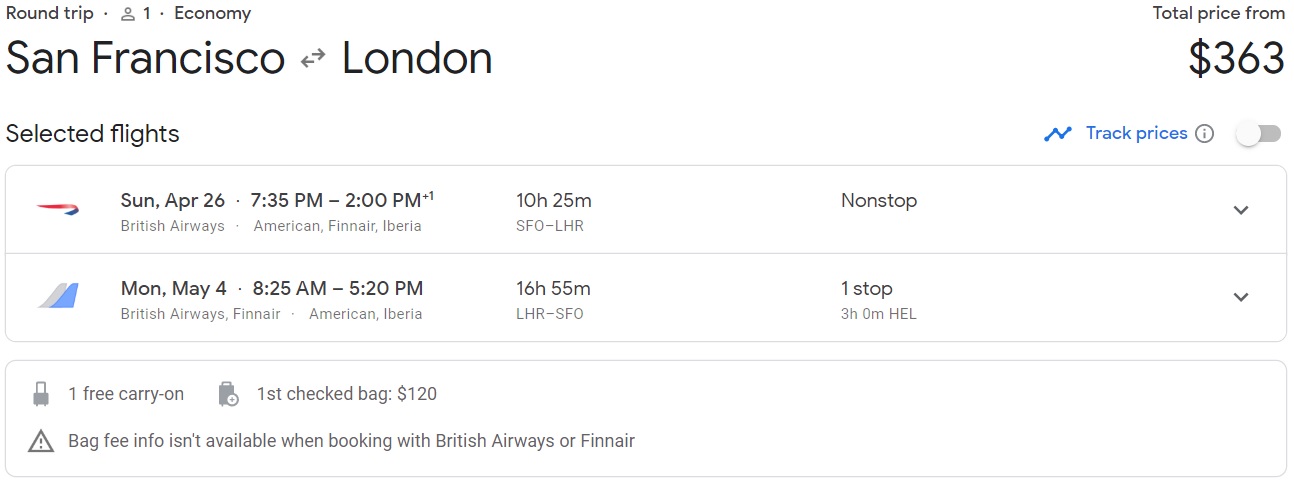Image resolution: width=1294 pixels, height=484 pixels.
Task: Click the Finnair return flight logo
Action: pyautogui.click(x=58, y=296)
